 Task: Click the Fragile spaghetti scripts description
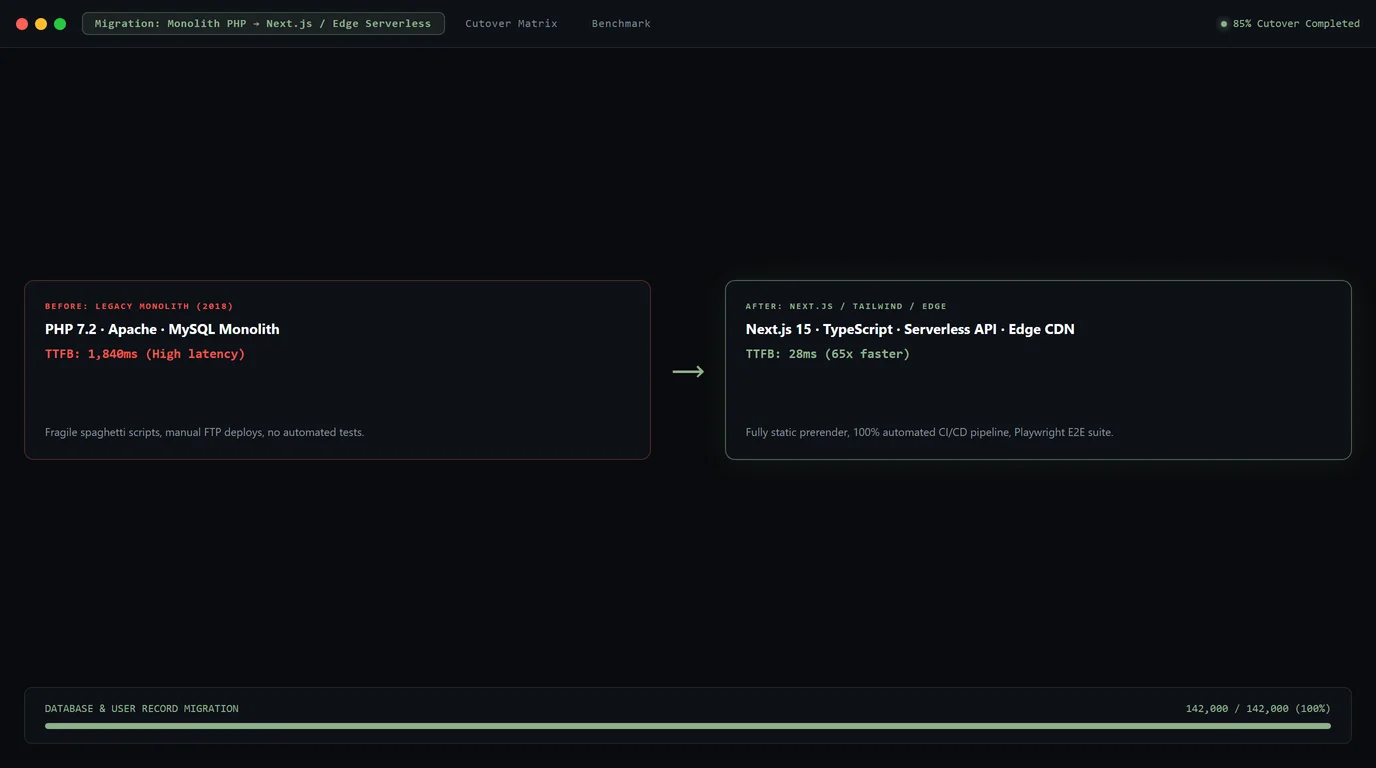(205, 432)
